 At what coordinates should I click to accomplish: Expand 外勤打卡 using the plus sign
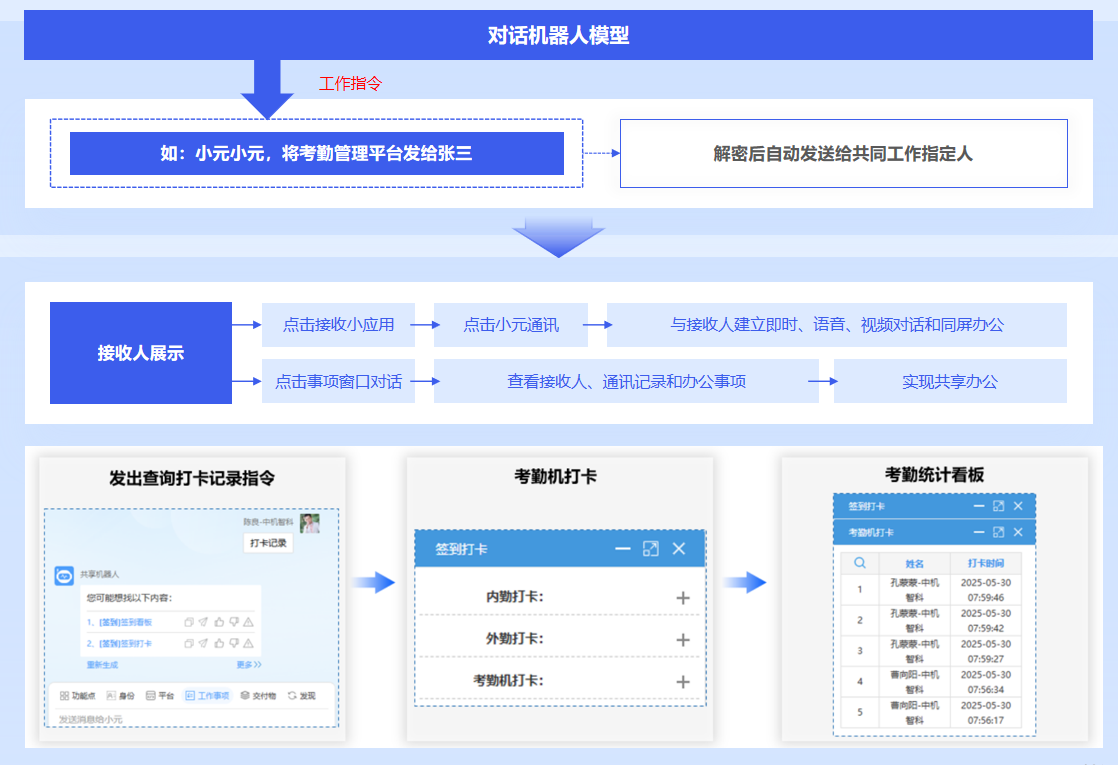(683, 640)
